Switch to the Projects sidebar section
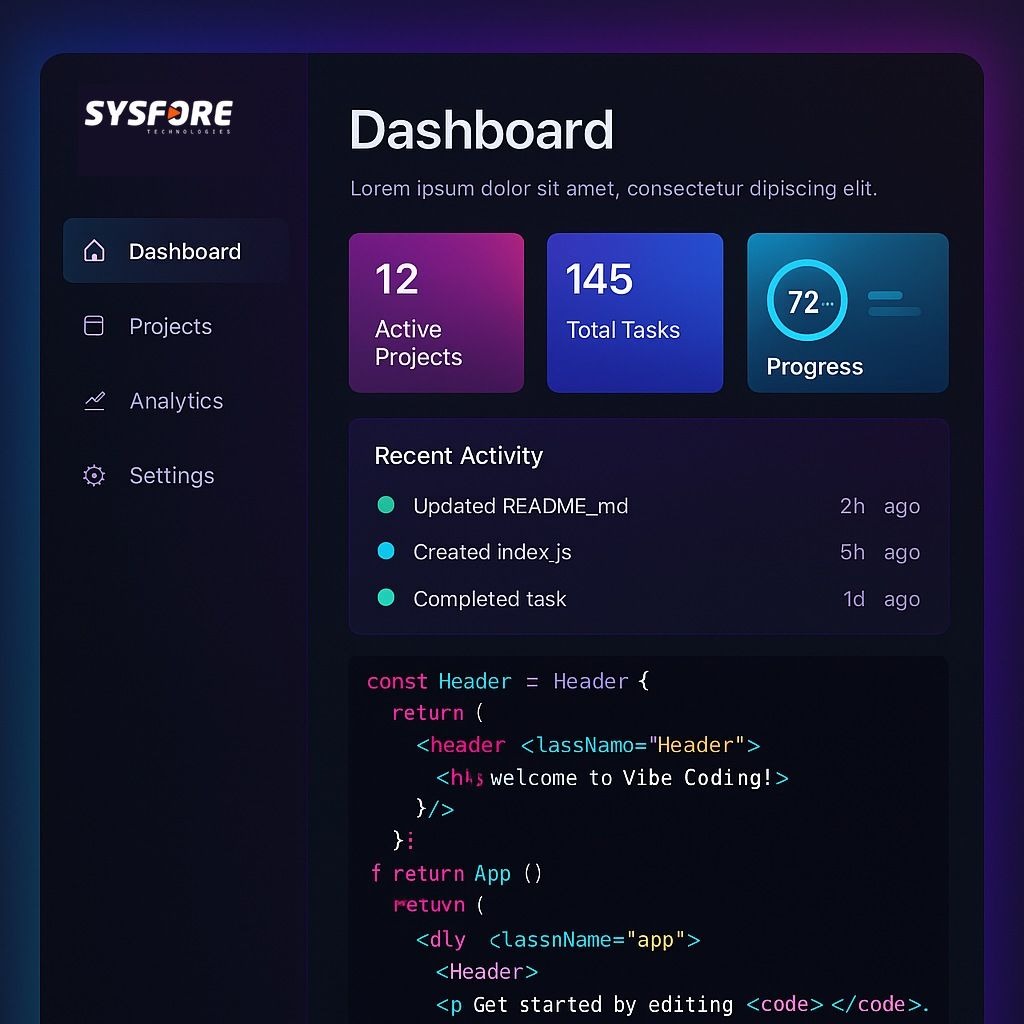 (x=170, y=326)
